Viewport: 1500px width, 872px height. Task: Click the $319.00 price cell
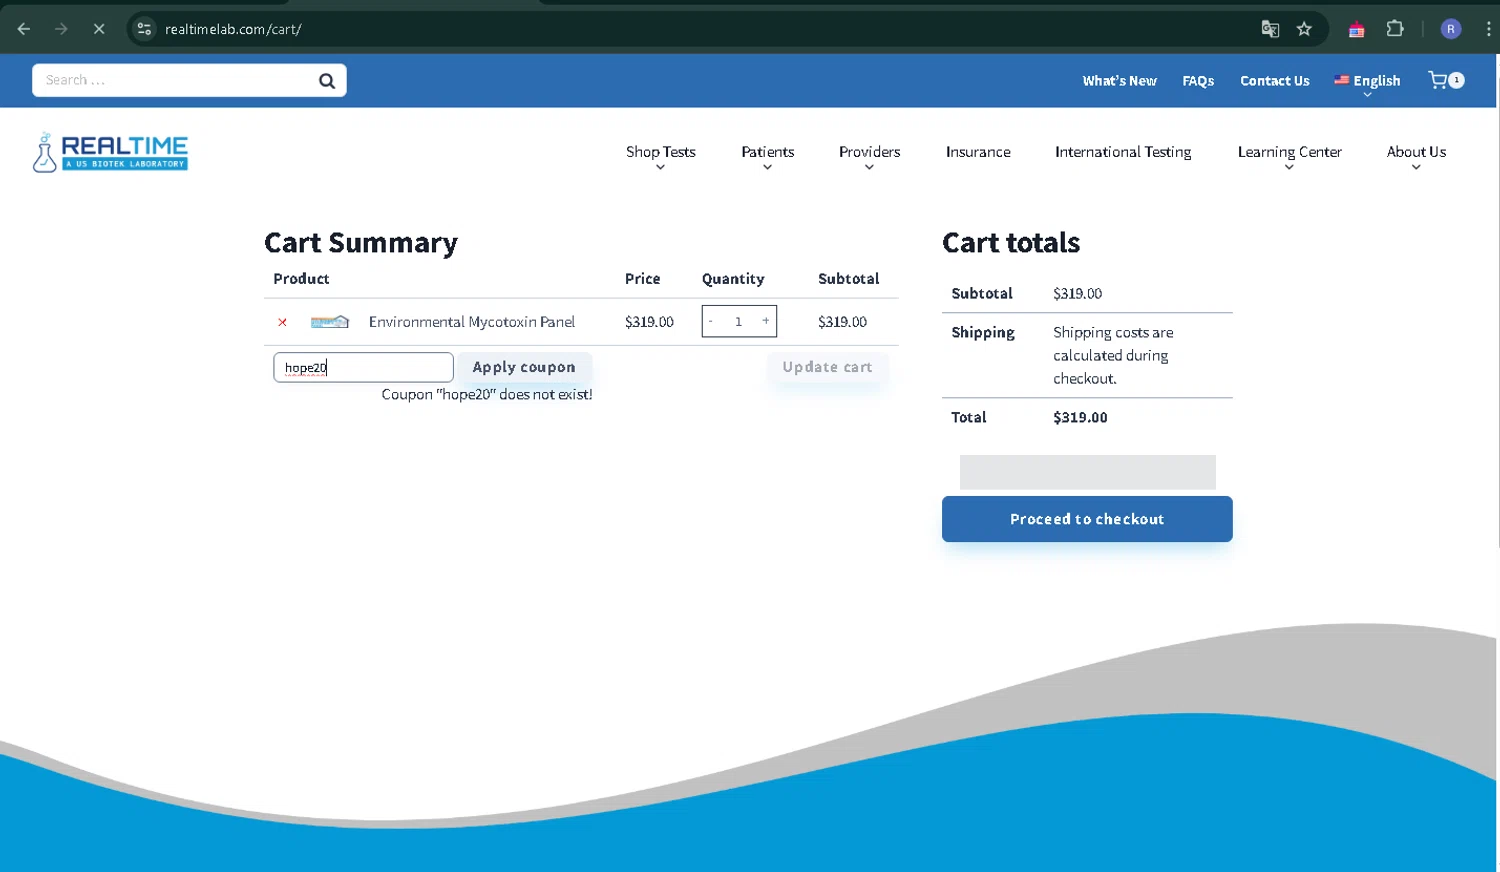coord(649,322)
